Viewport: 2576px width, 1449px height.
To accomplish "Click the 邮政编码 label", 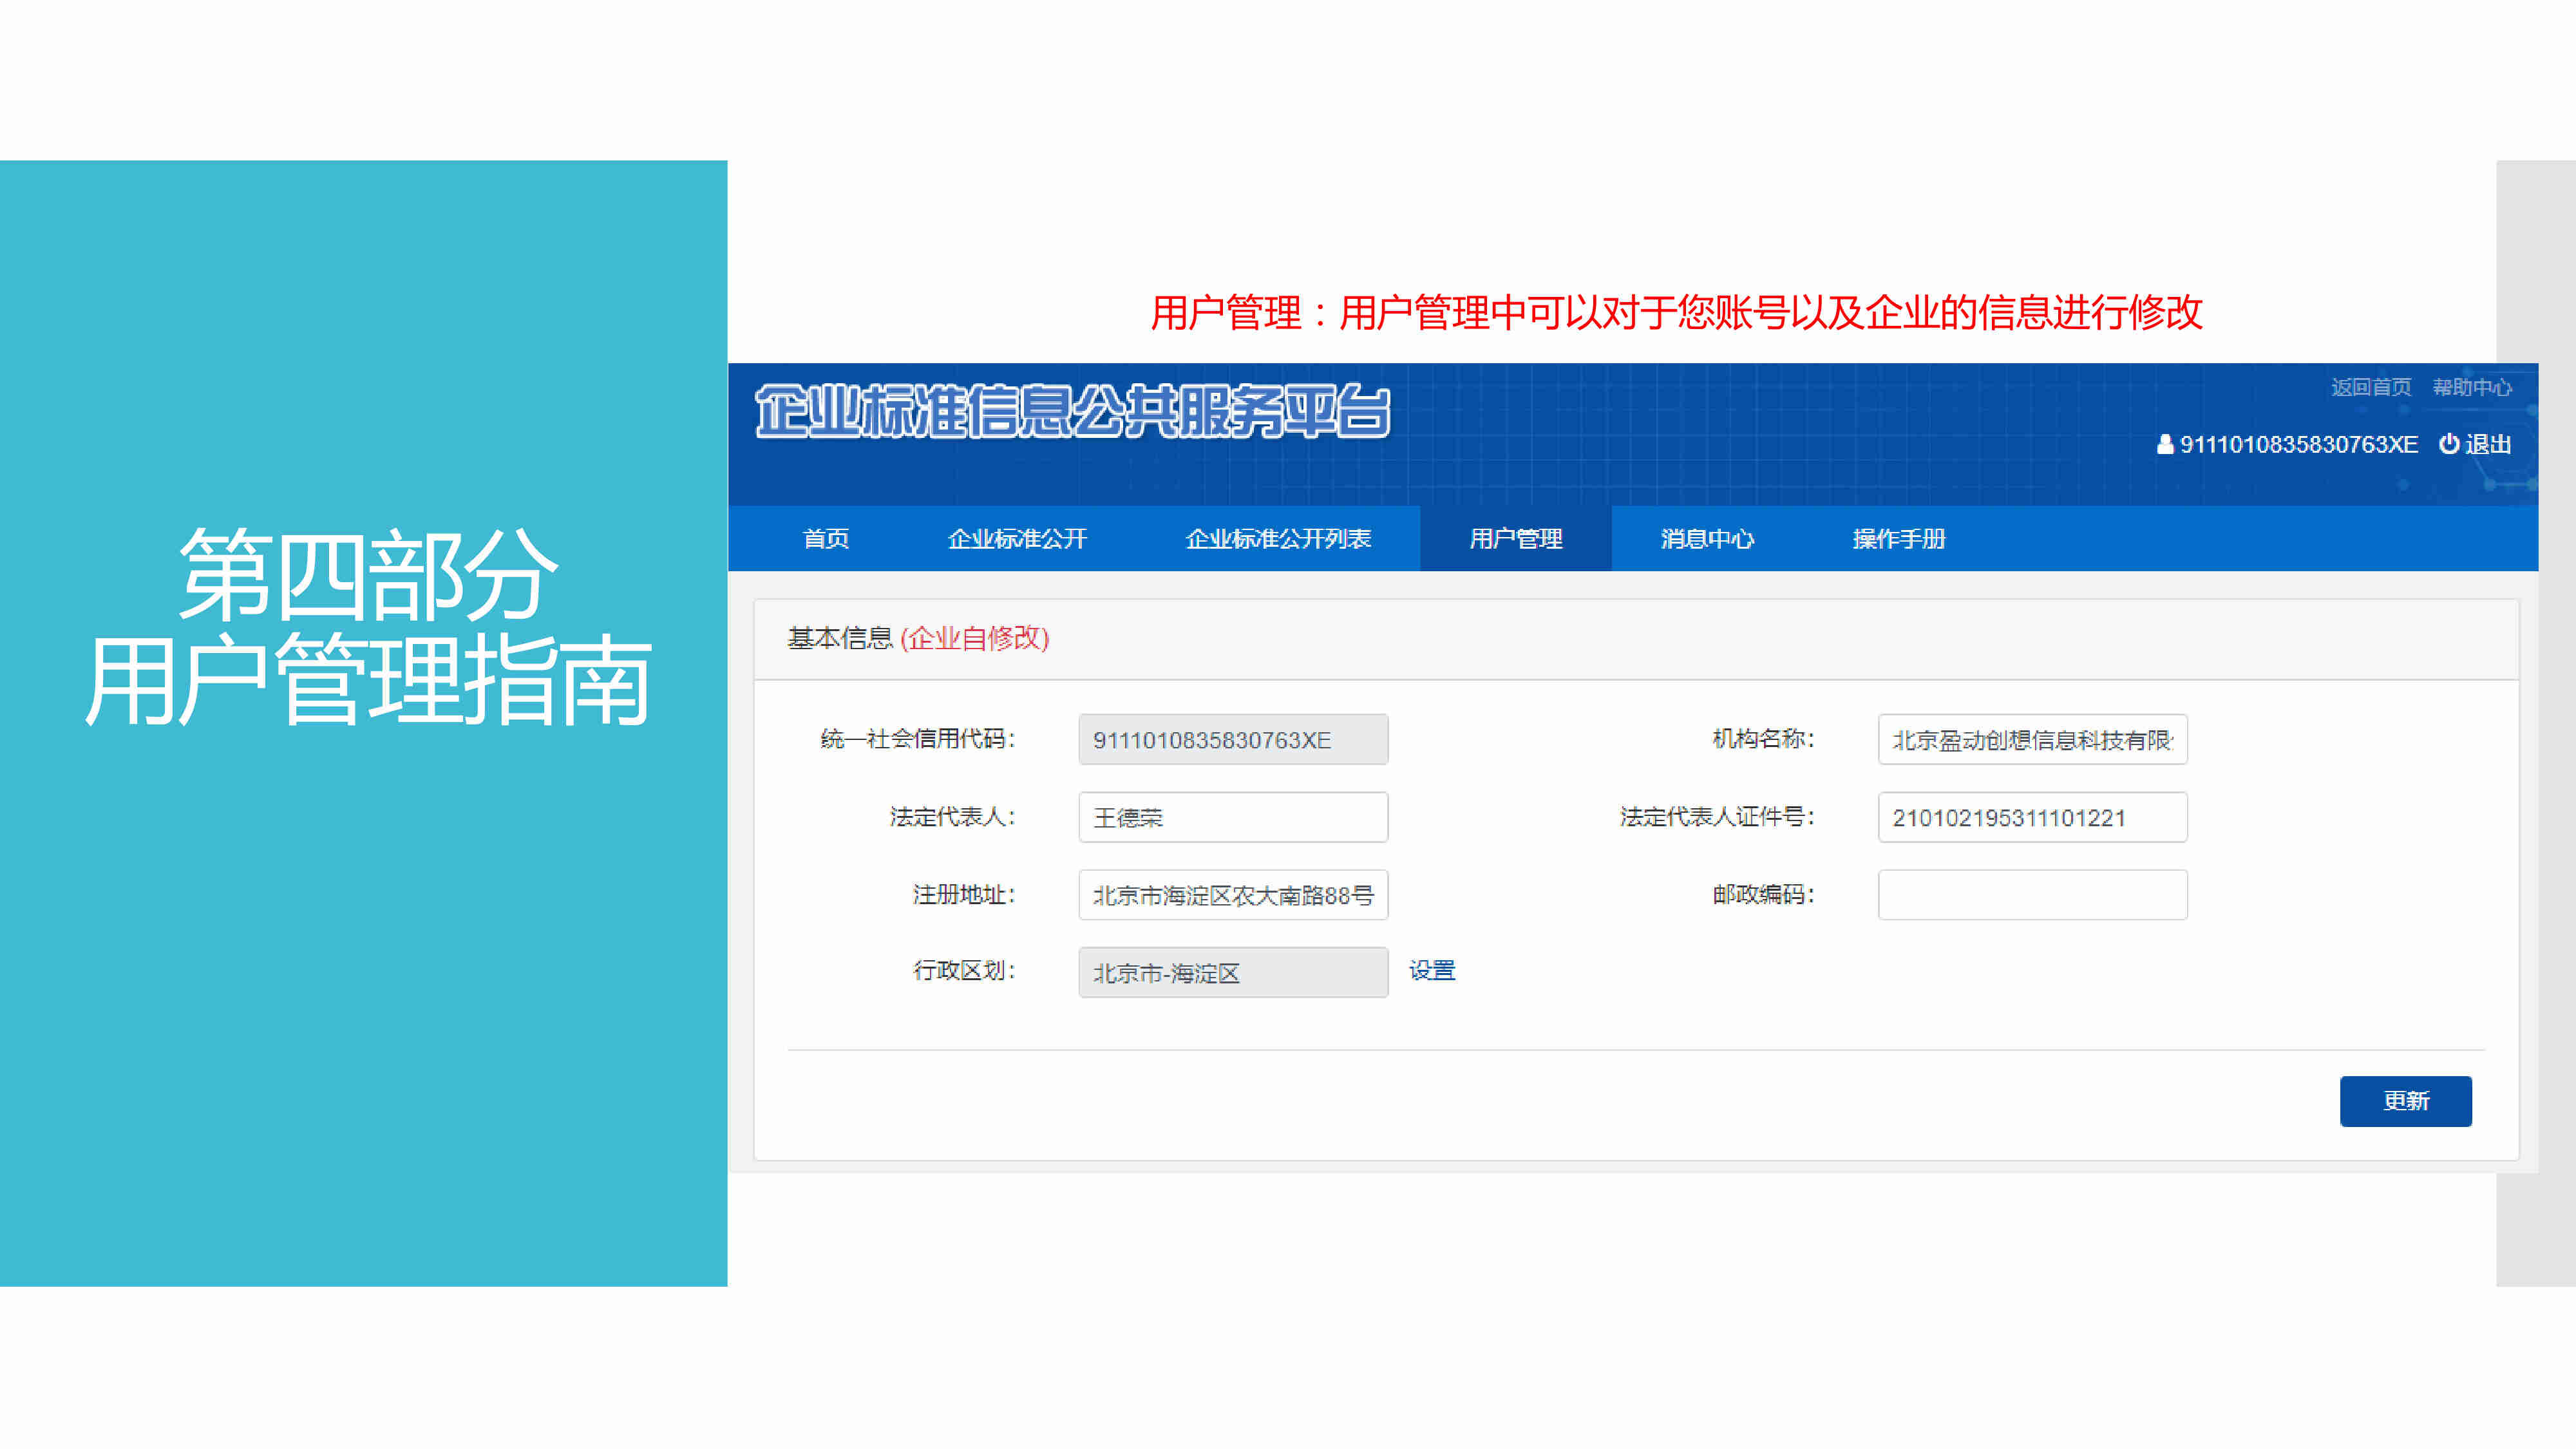I will point(1763,894).
